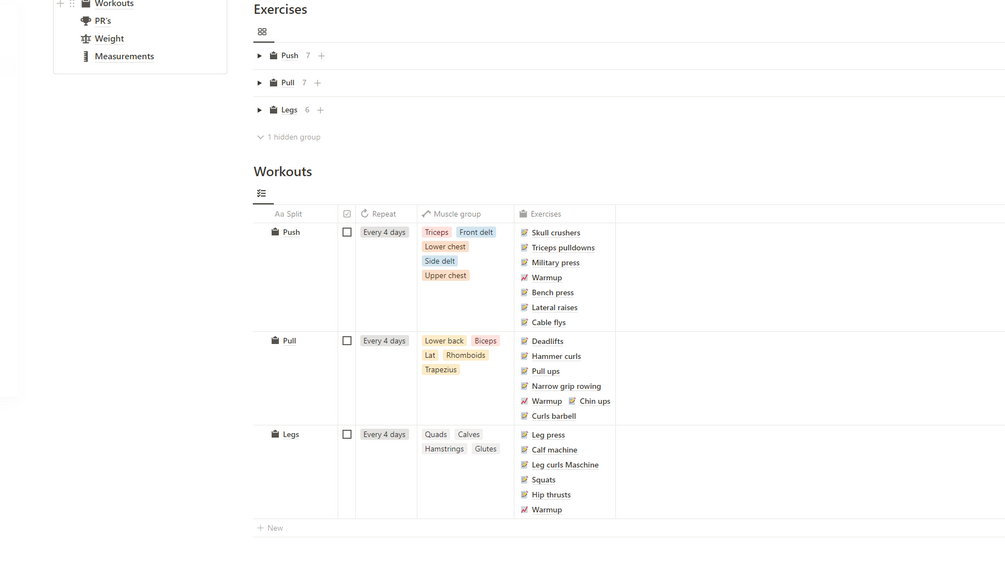The image size is (1005, 565).
Task: Click the trophy icon beside PR's
Action: click(x=86, y=21)
